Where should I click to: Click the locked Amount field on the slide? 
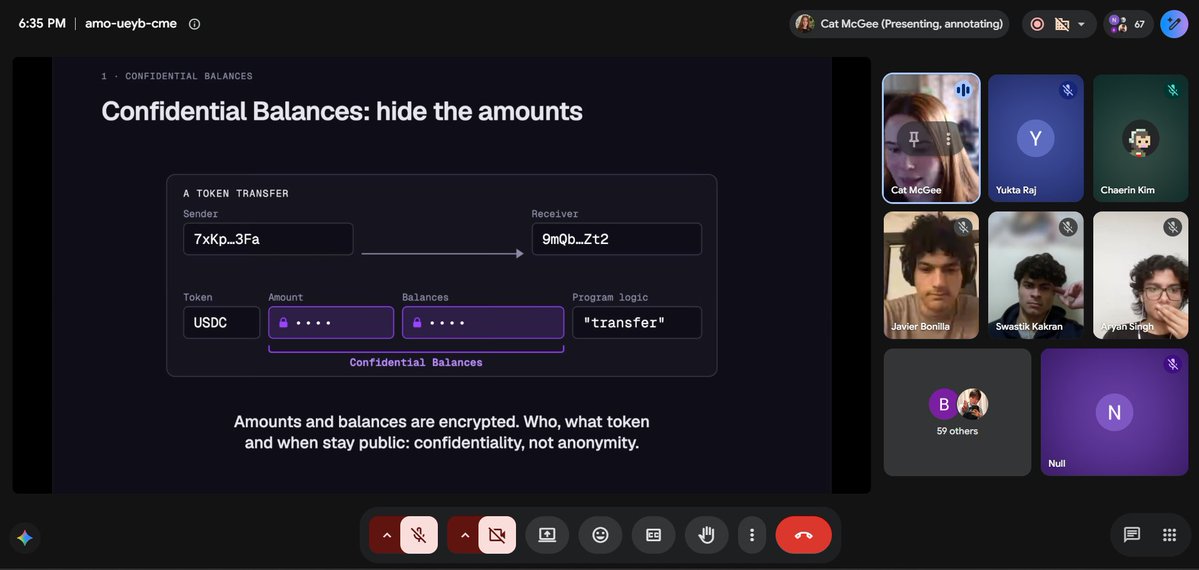[331, 322]
